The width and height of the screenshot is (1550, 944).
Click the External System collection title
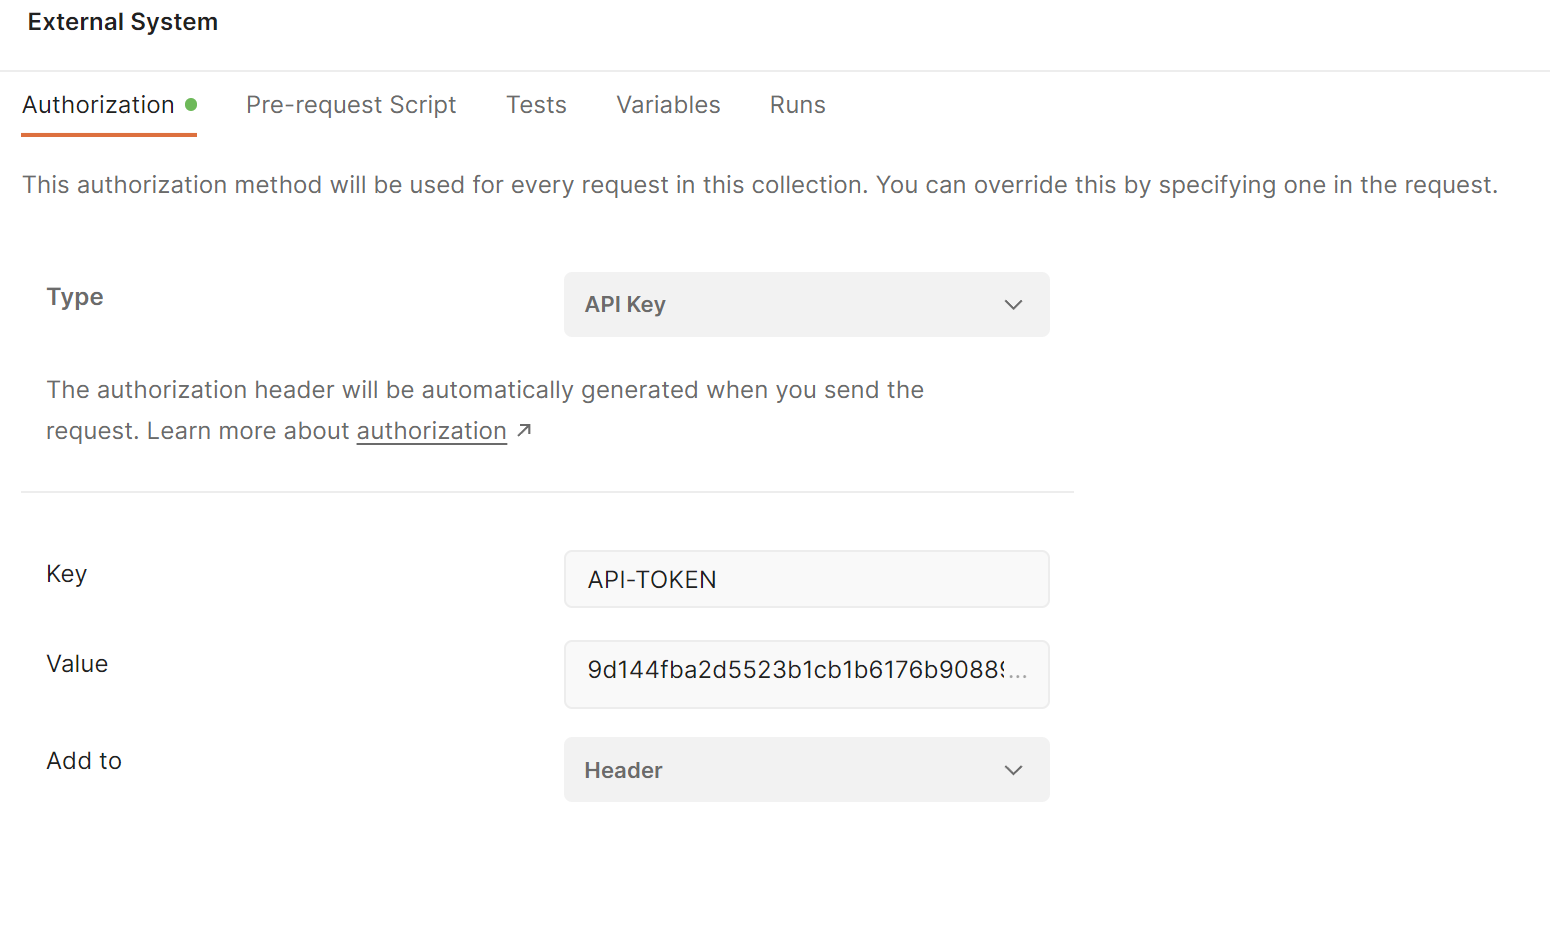pos(122,22)
